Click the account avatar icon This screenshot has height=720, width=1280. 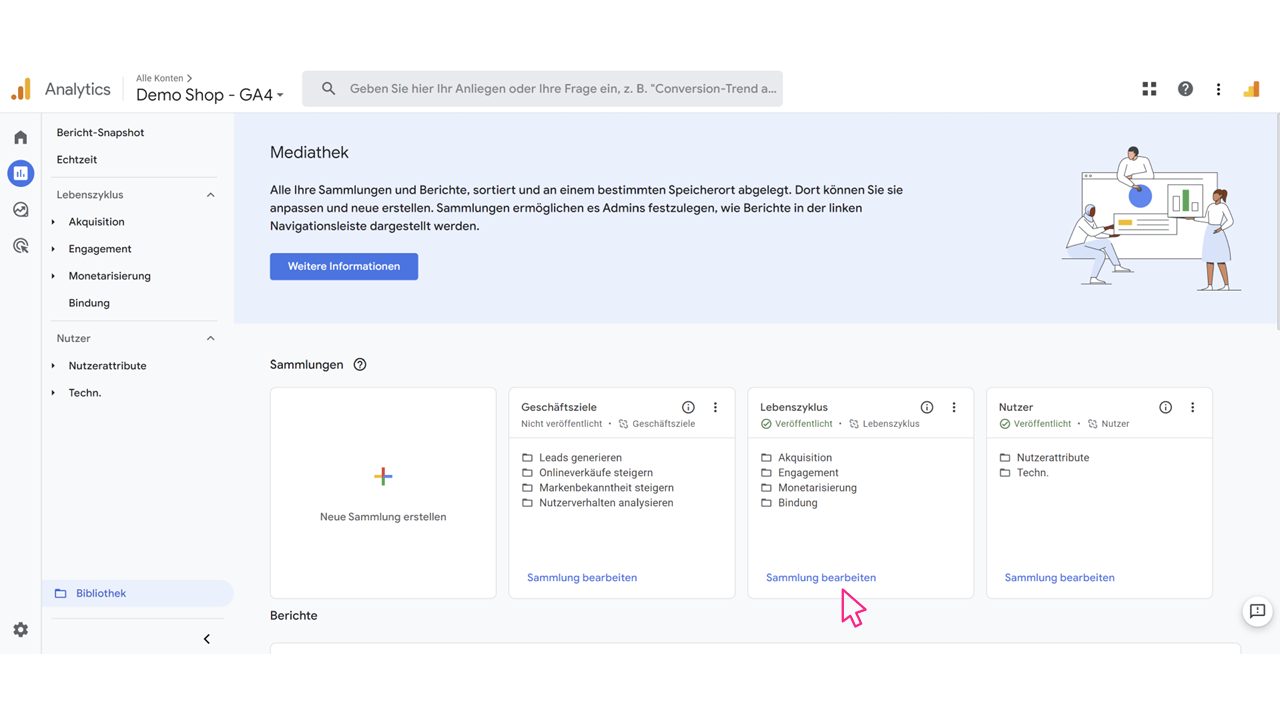tap(1251, 89)
